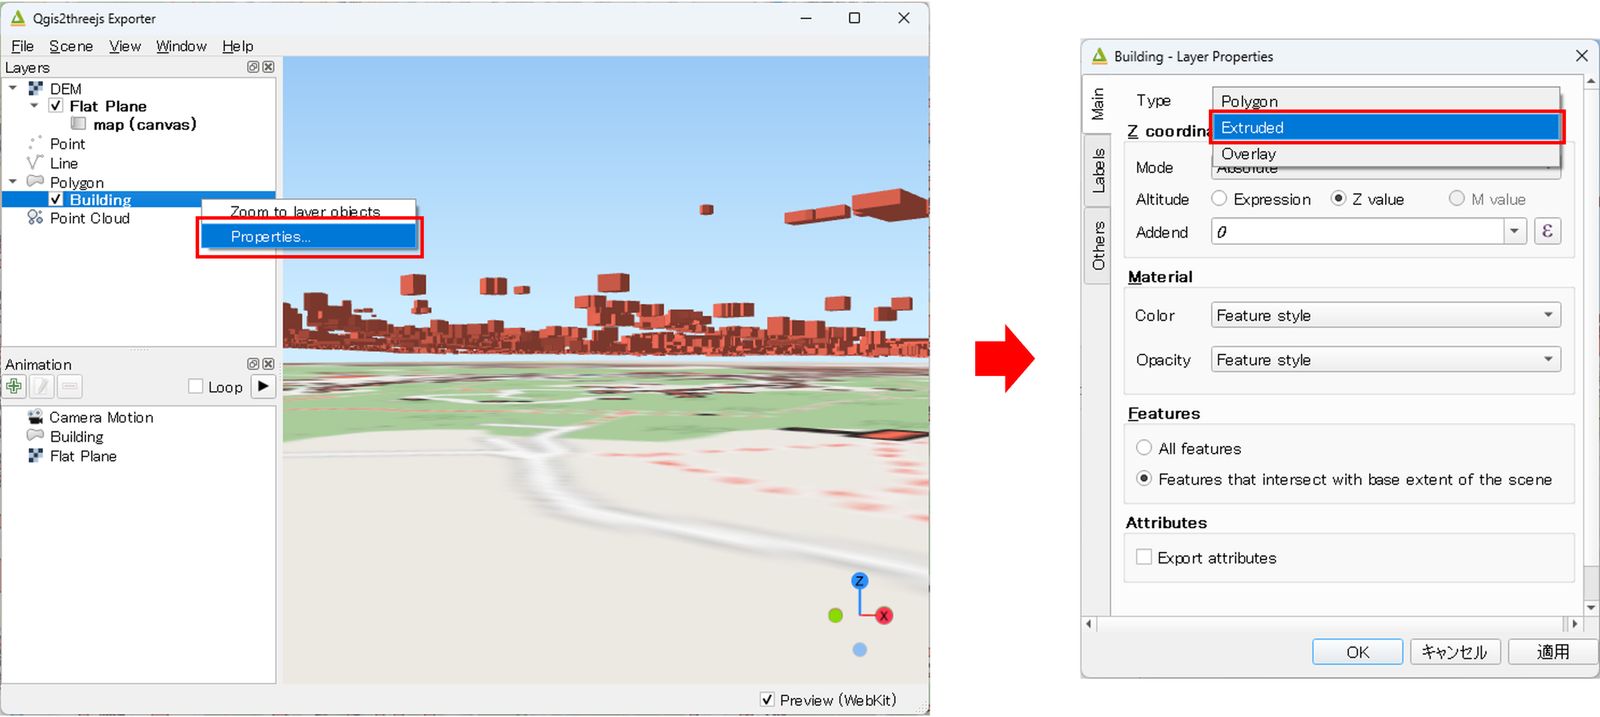1600x717 pixels.
Task: Click the Building polygon icon in Animation tree
Action: point(36,436)
